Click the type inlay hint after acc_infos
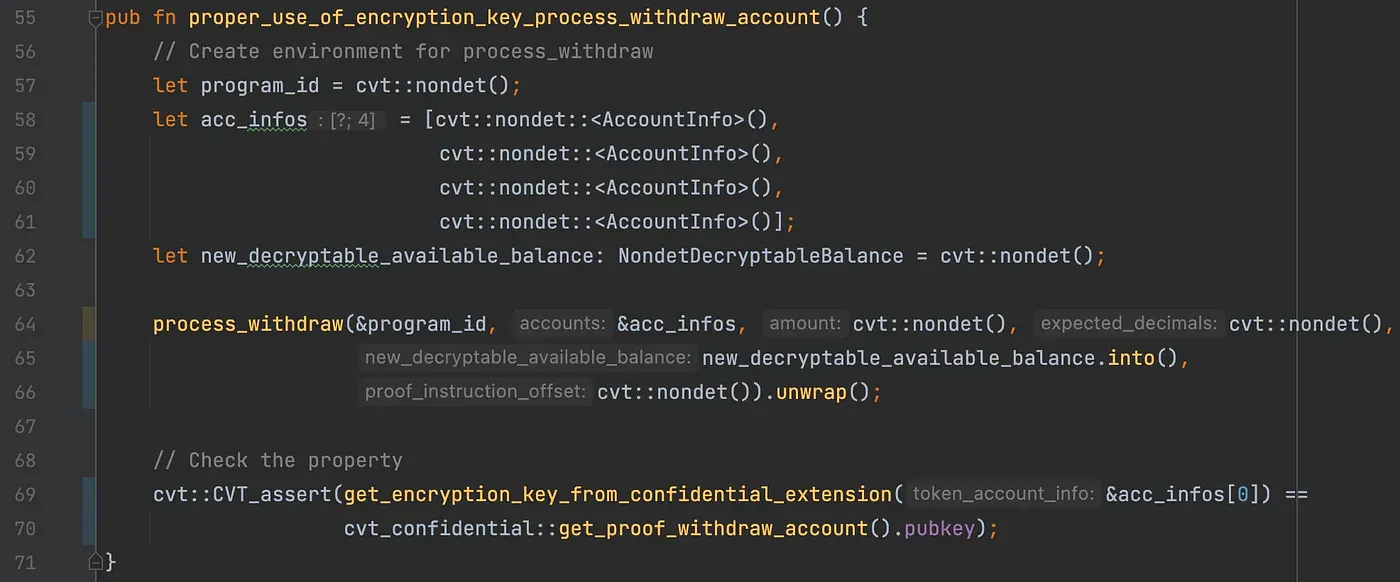Image resolution: width=1400 pixels, height=582 pixels. click(348, 120)
